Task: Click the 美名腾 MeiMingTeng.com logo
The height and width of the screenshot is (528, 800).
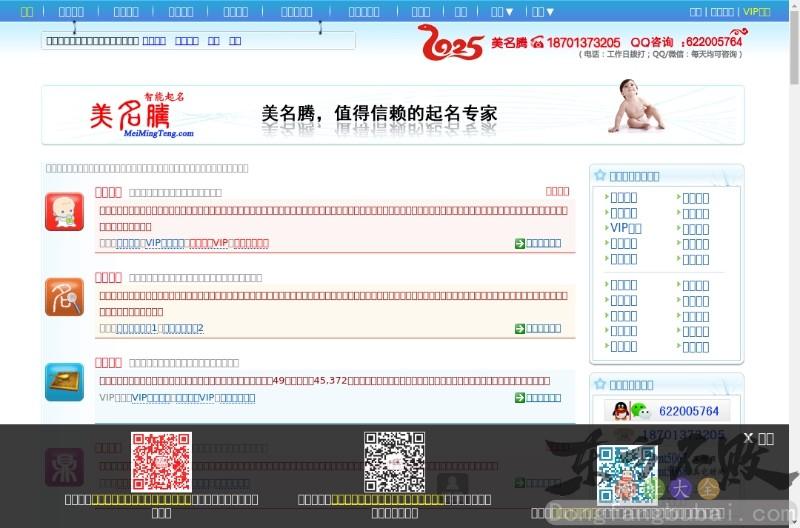Action: 142,115
